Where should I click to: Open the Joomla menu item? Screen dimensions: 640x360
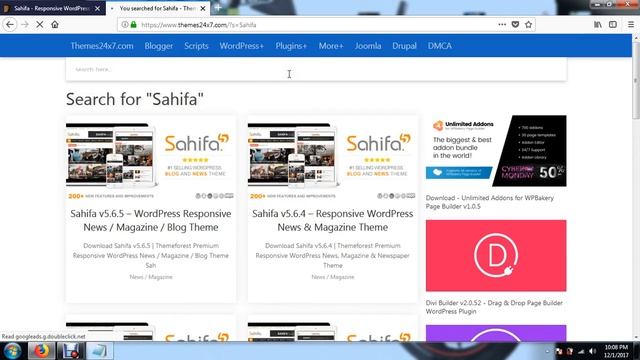pos(368,46)
